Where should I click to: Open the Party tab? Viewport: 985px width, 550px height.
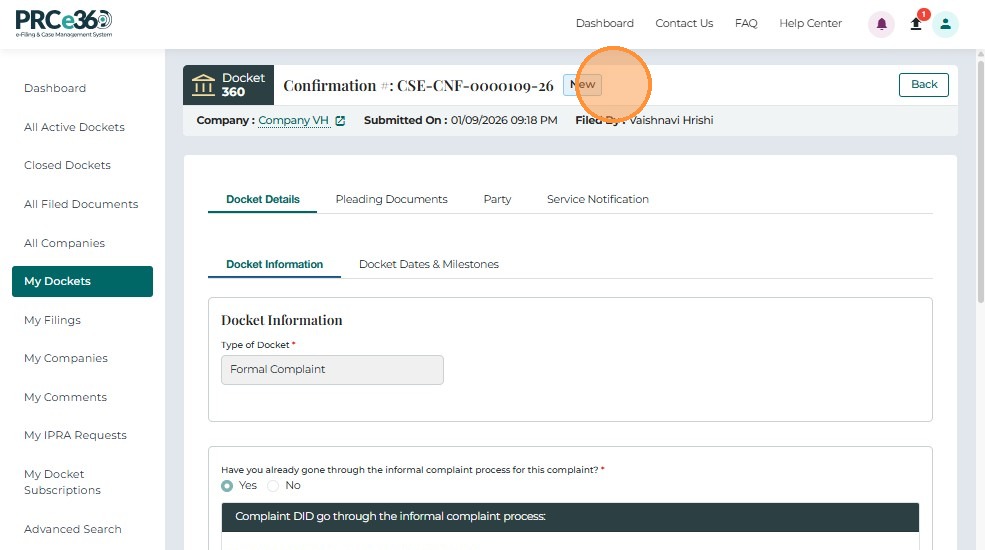(x=497, y=199)
